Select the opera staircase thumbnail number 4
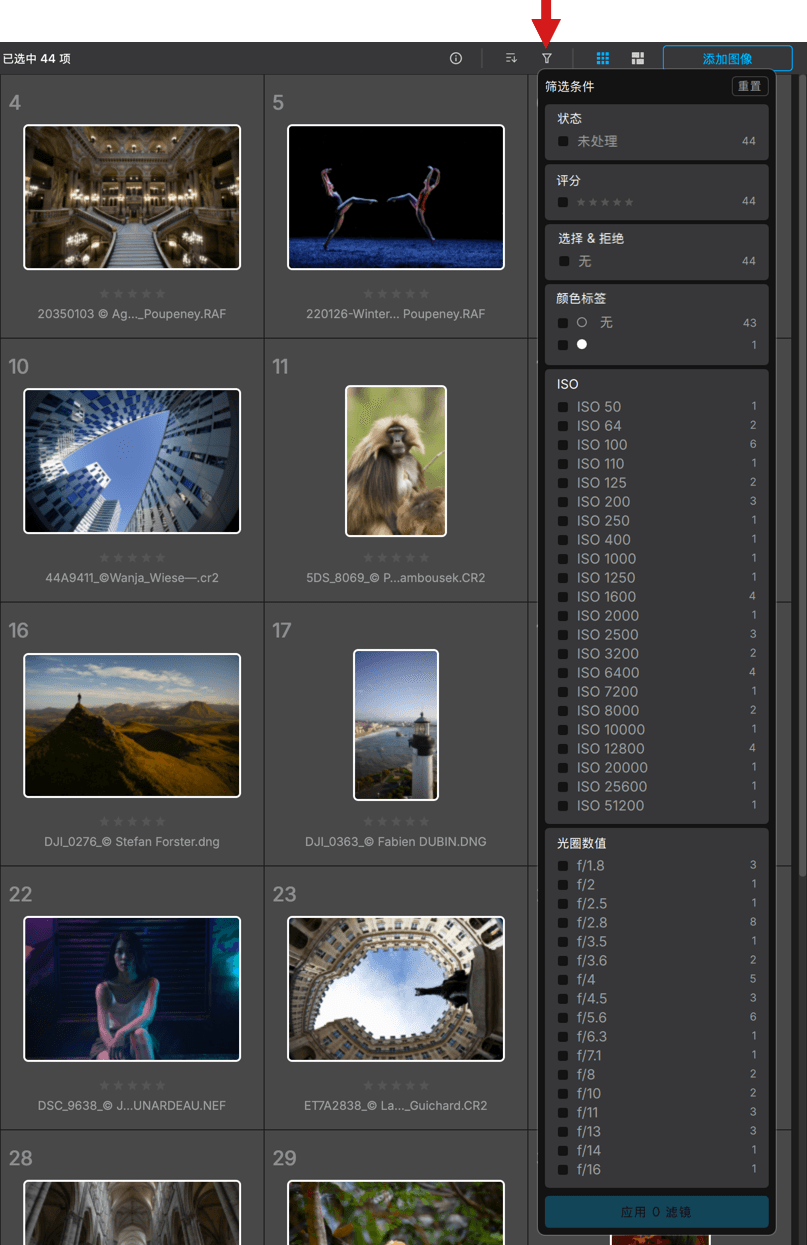The height and width of the screenshot is (1245, 807). [x=132, y=197]
